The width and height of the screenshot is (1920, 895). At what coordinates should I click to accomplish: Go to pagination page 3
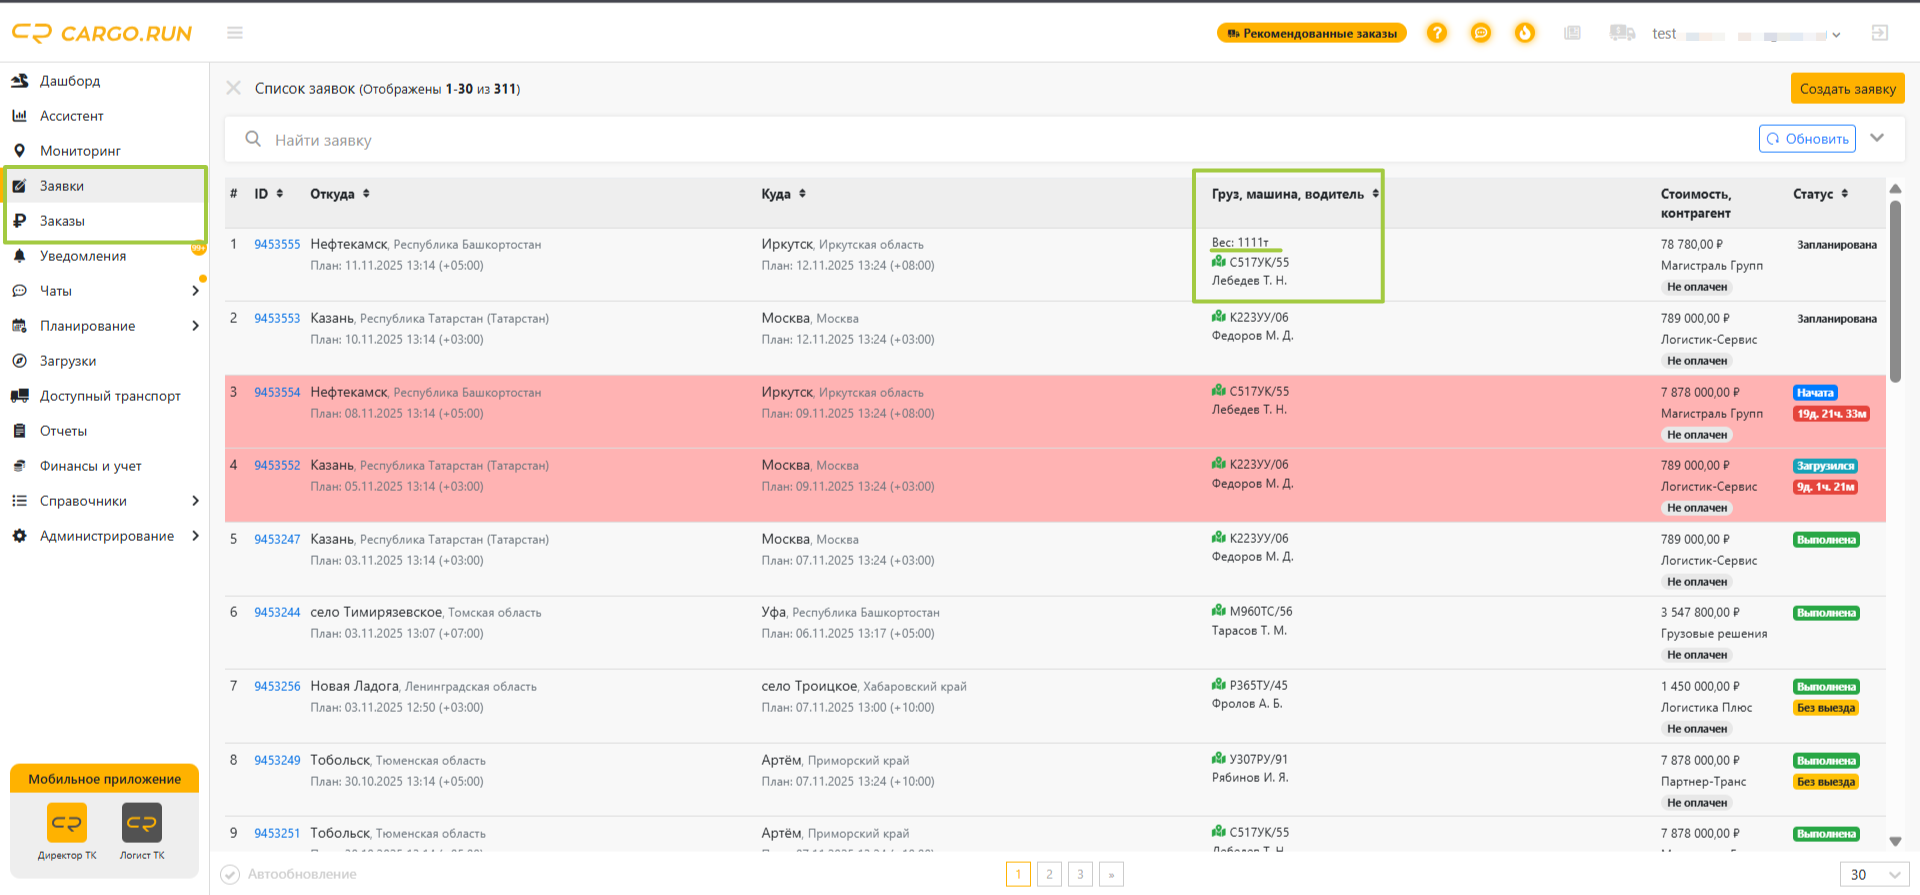tap(1080, 874)
